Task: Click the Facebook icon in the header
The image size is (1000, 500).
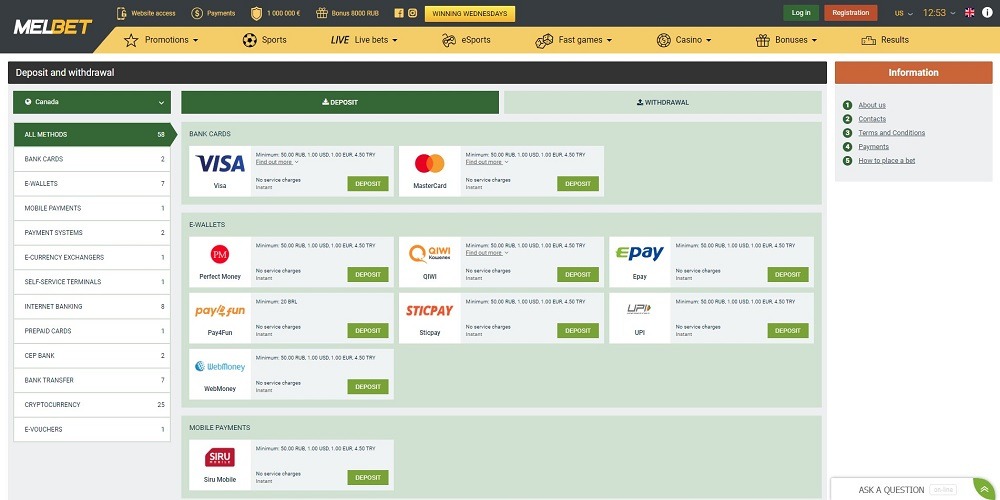Action: (399, 13)
